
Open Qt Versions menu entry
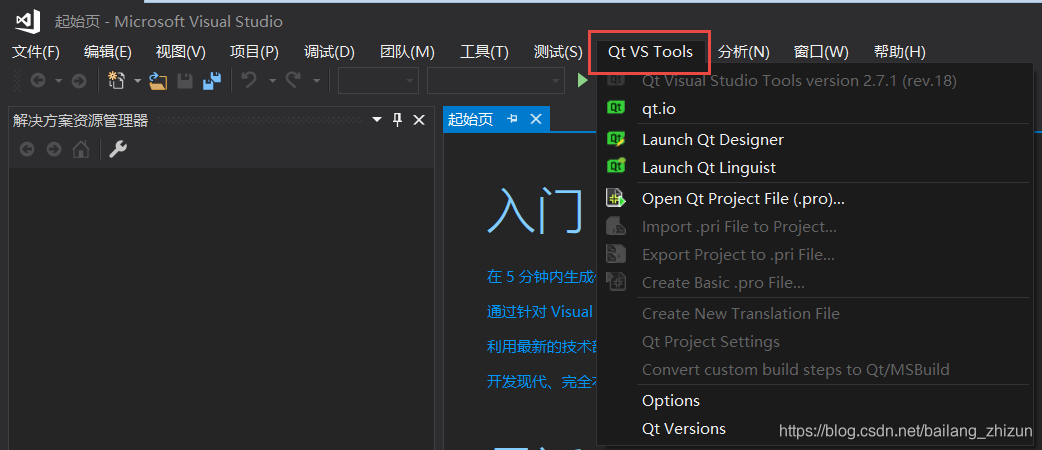pos(815,429)
